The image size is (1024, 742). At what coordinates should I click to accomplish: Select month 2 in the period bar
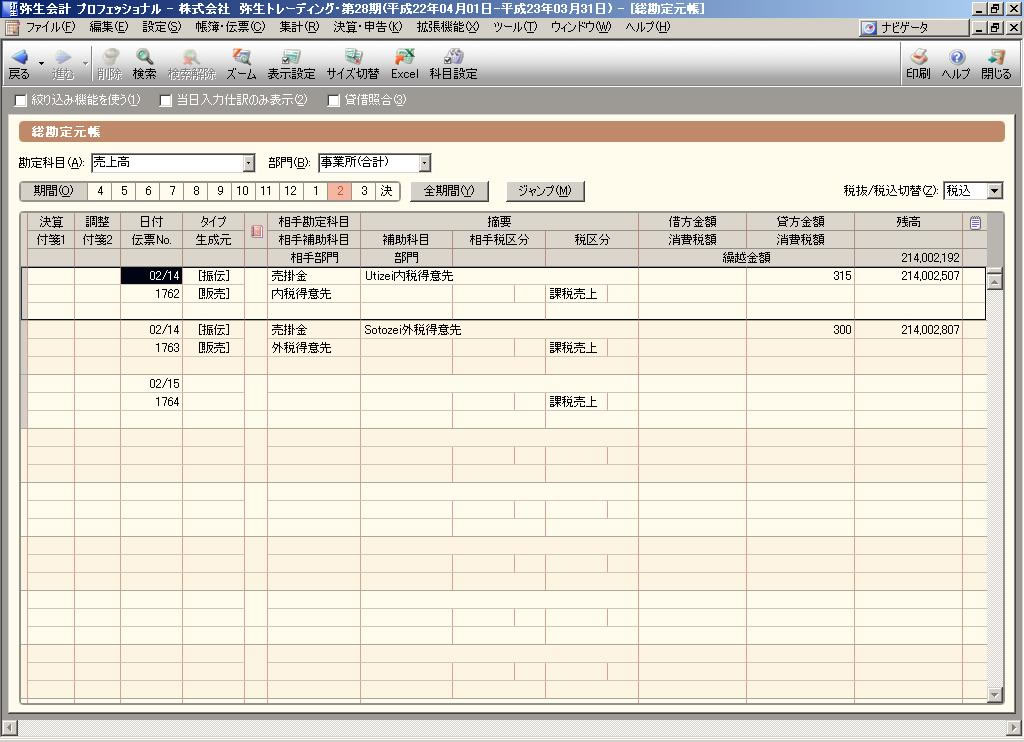pos(340,191)
